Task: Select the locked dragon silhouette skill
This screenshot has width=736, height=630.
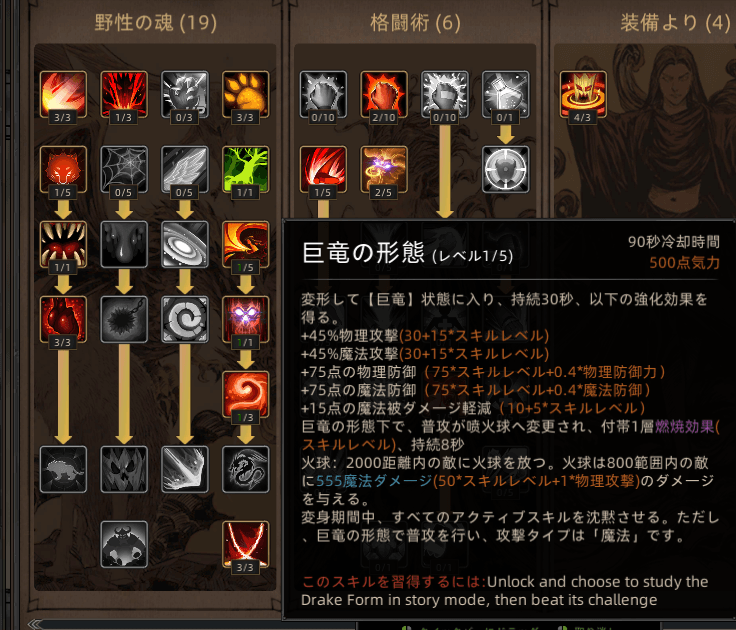Action: 245,469
